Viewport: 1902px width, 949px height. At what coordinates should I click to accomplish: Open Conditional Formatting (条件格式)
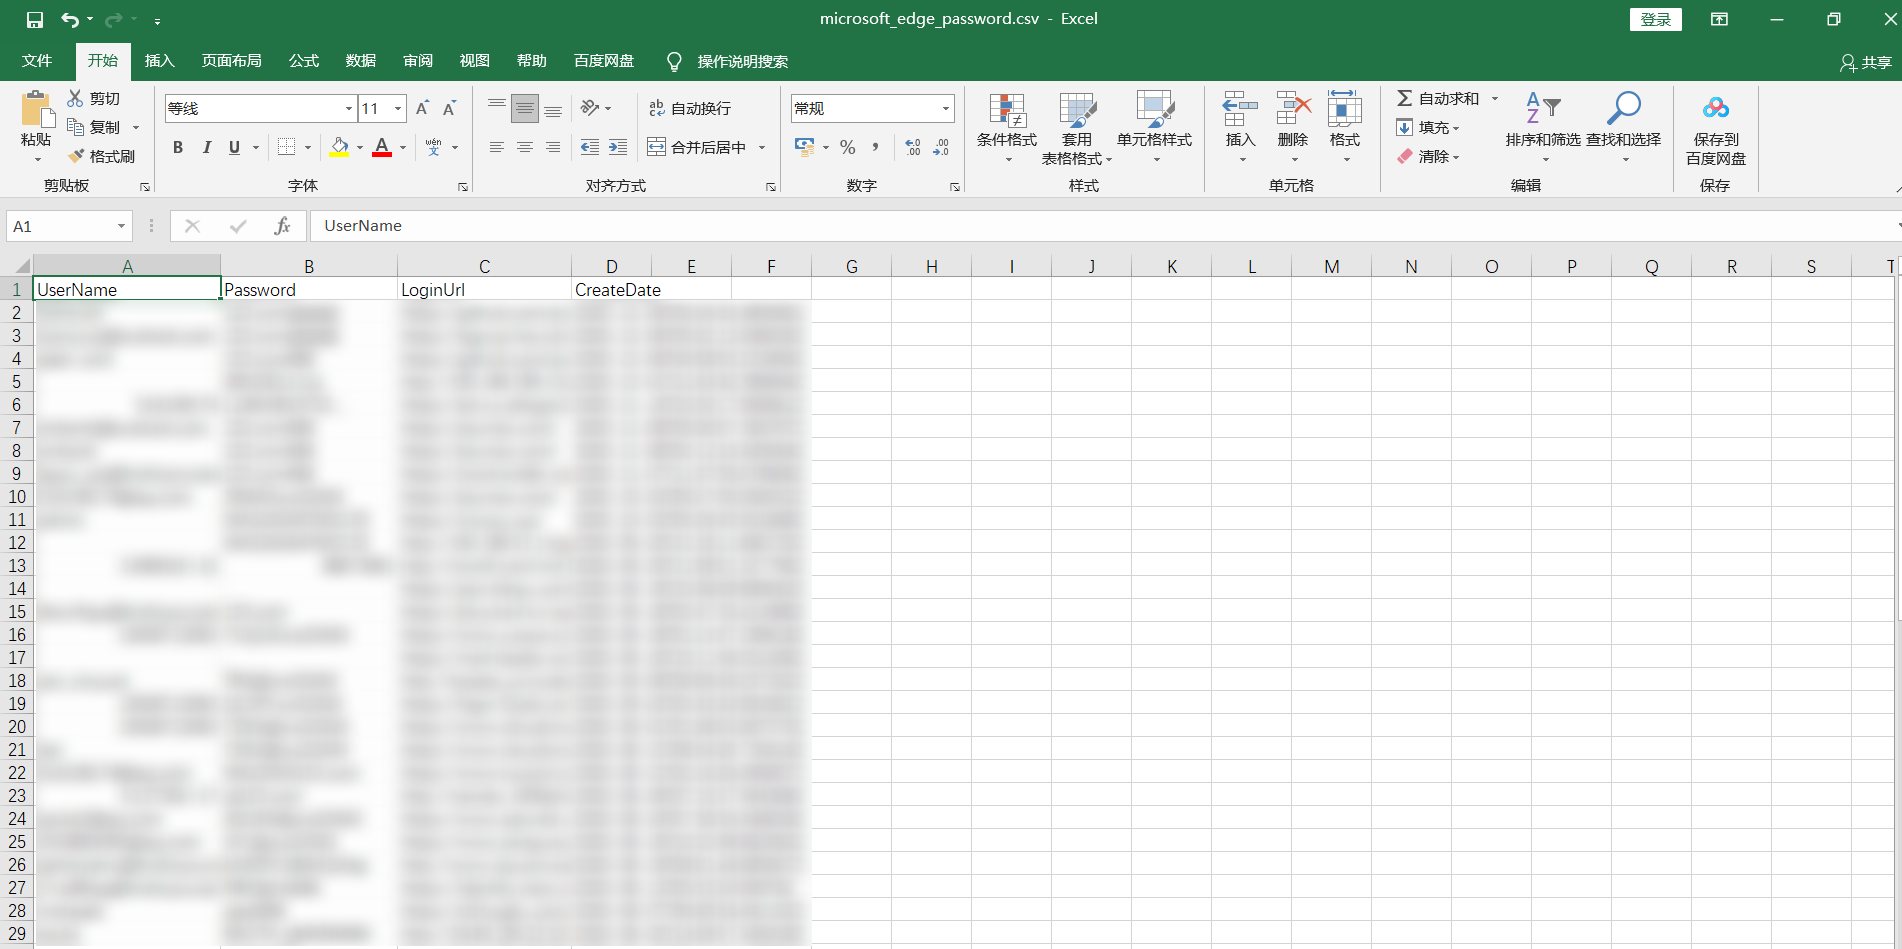[x=1007, y=128]
